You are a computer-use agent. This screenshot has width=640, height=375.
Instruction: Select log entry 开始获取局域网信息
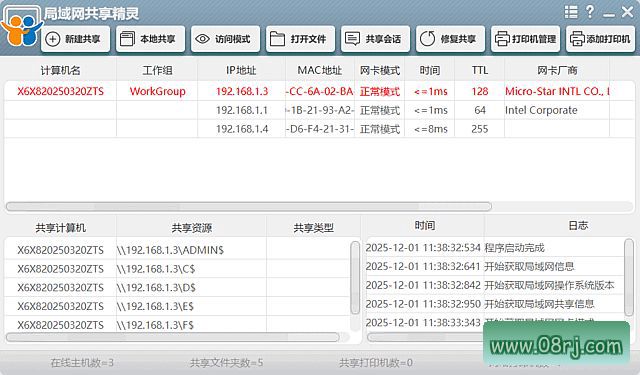495,266
